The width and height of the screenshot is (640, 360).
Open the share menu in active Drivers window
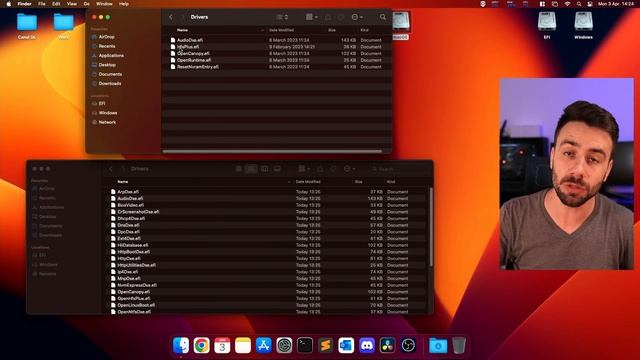328,17
